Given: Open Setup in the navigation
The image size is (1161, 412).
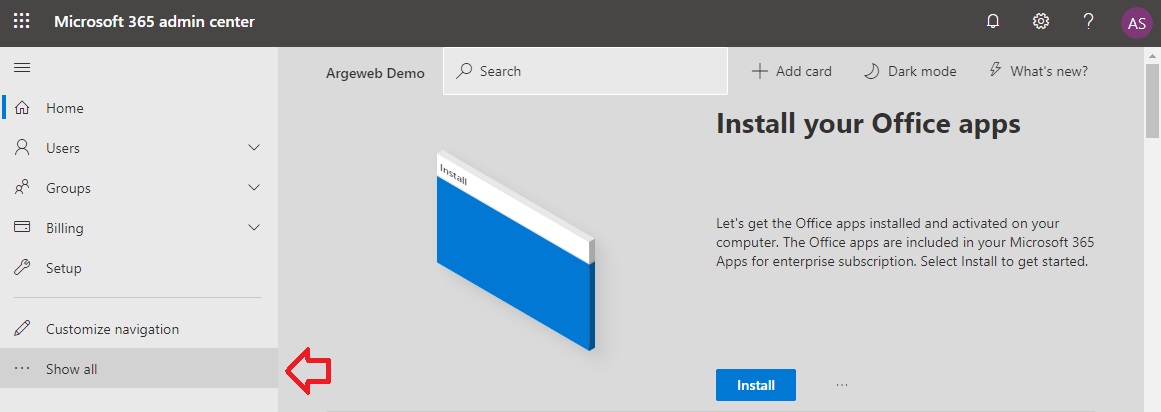Looking at the screenshot, I should tap(139, 268).
